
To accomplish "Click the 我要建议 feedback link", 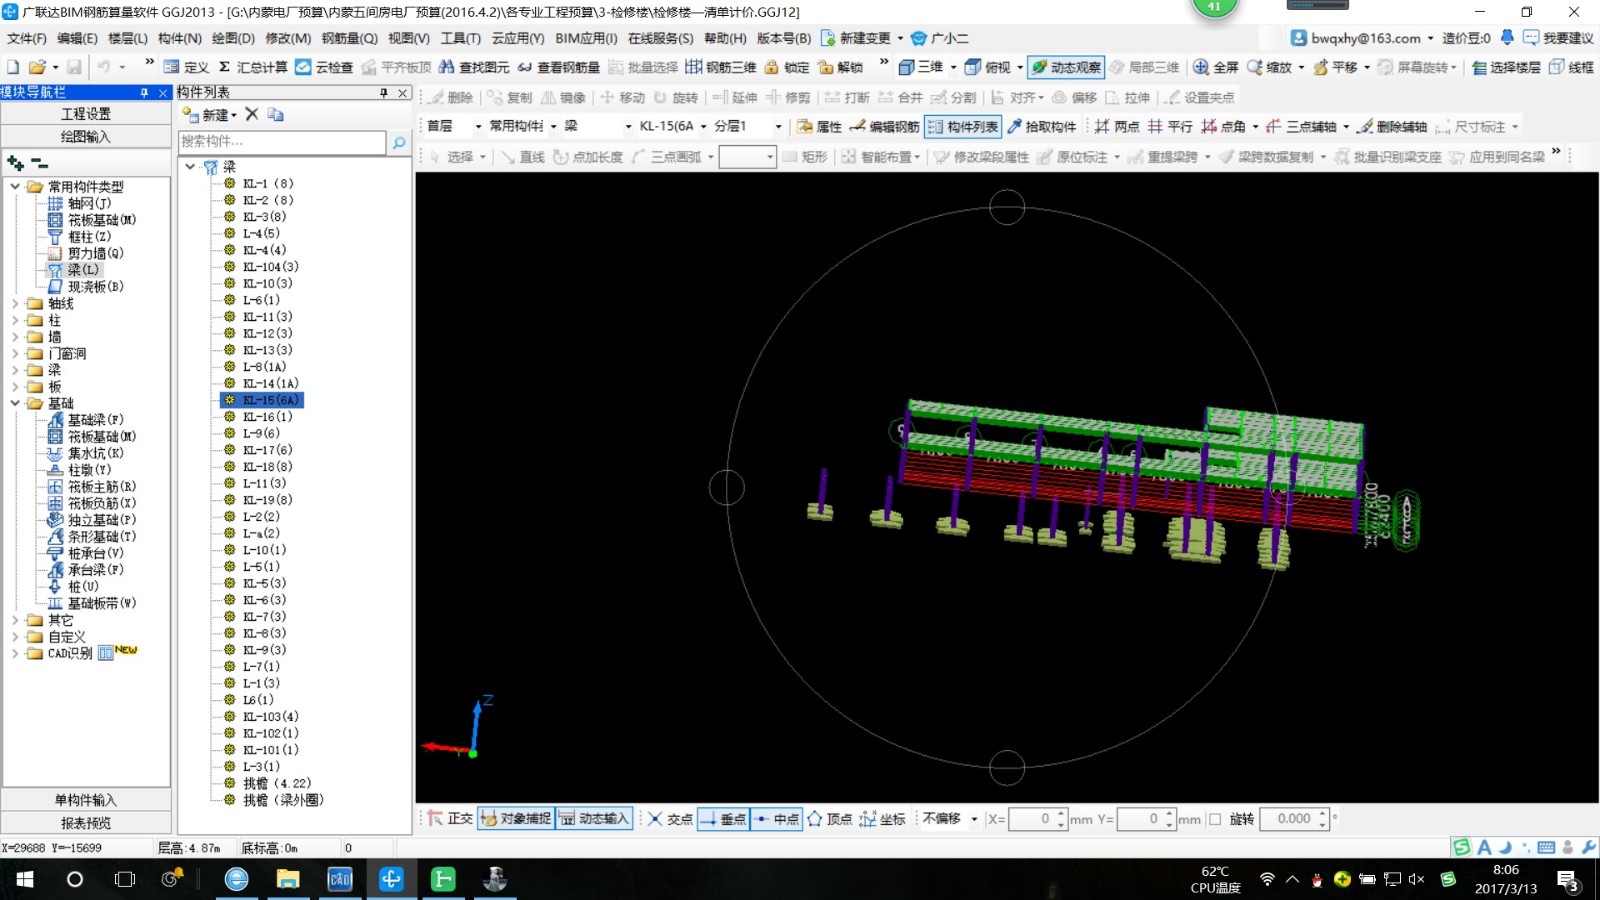I will tap(1558, 38).
